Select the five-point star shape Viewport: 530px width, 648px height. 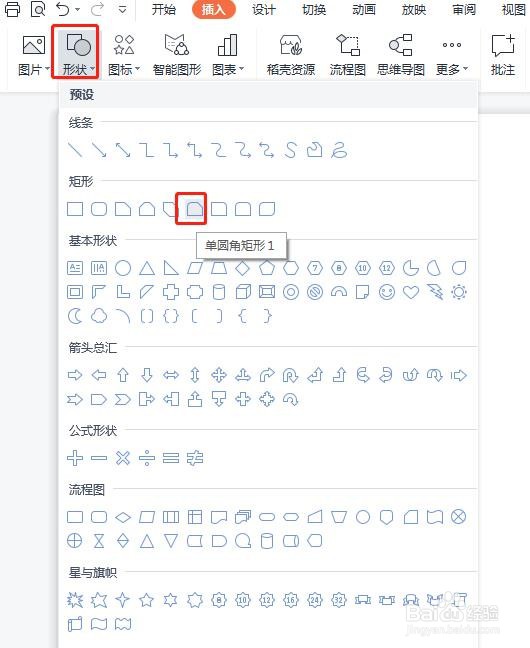146,600
